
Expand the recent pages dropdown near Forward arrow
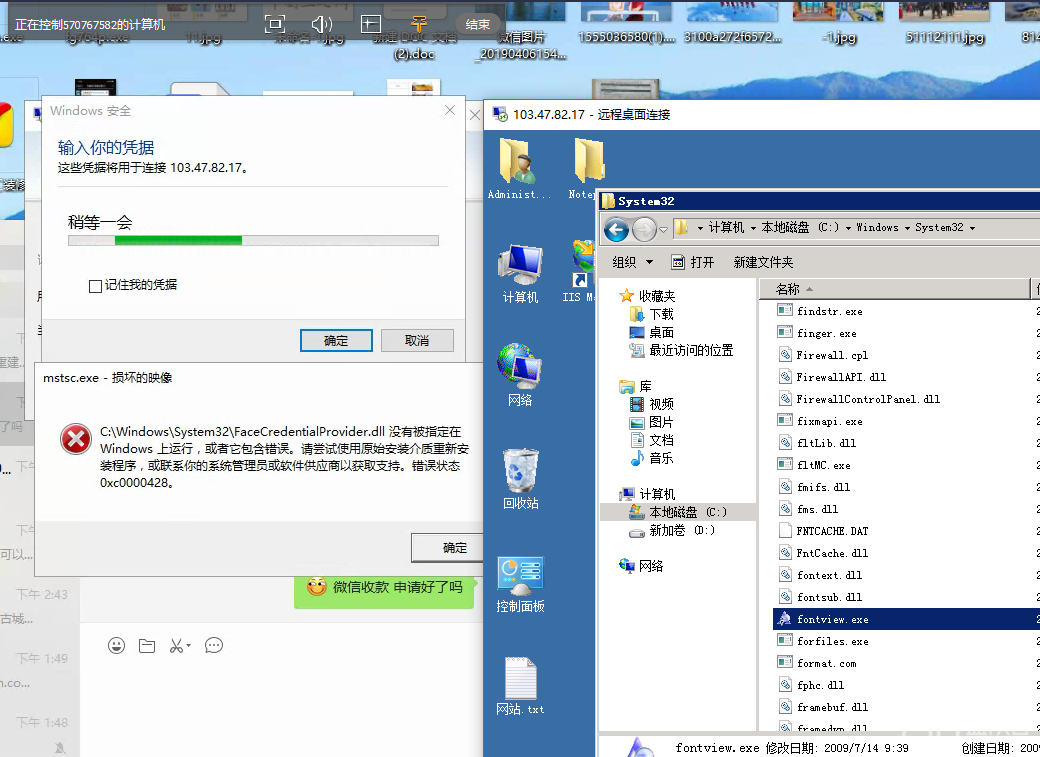[x=663, y=230]
